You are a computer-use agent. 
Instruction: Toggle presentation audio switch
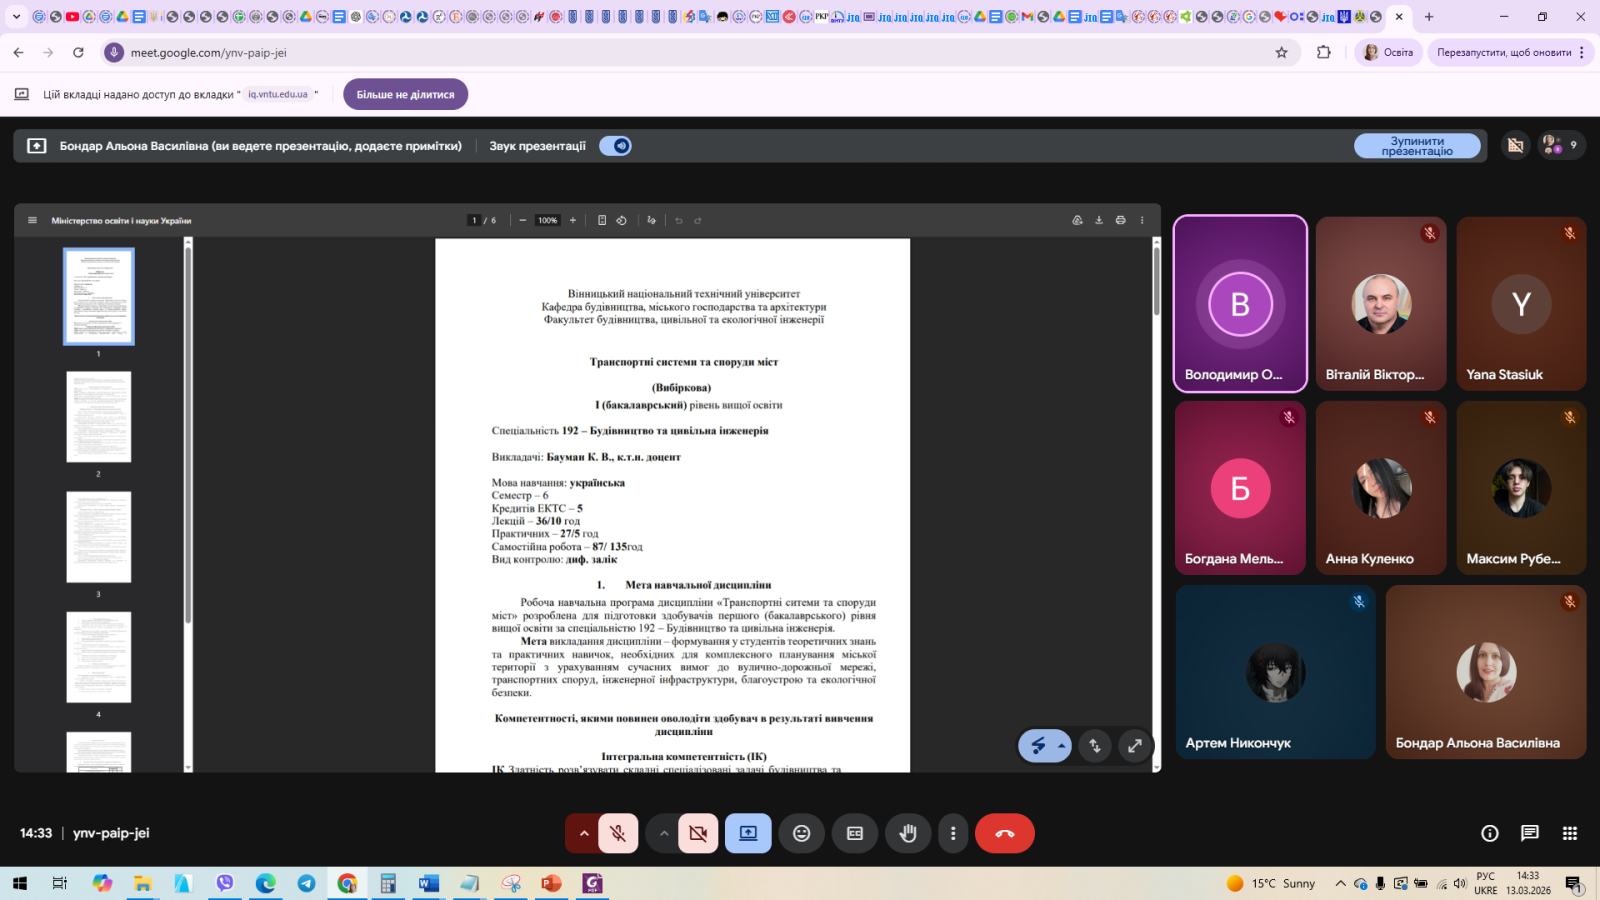[615, 146]
